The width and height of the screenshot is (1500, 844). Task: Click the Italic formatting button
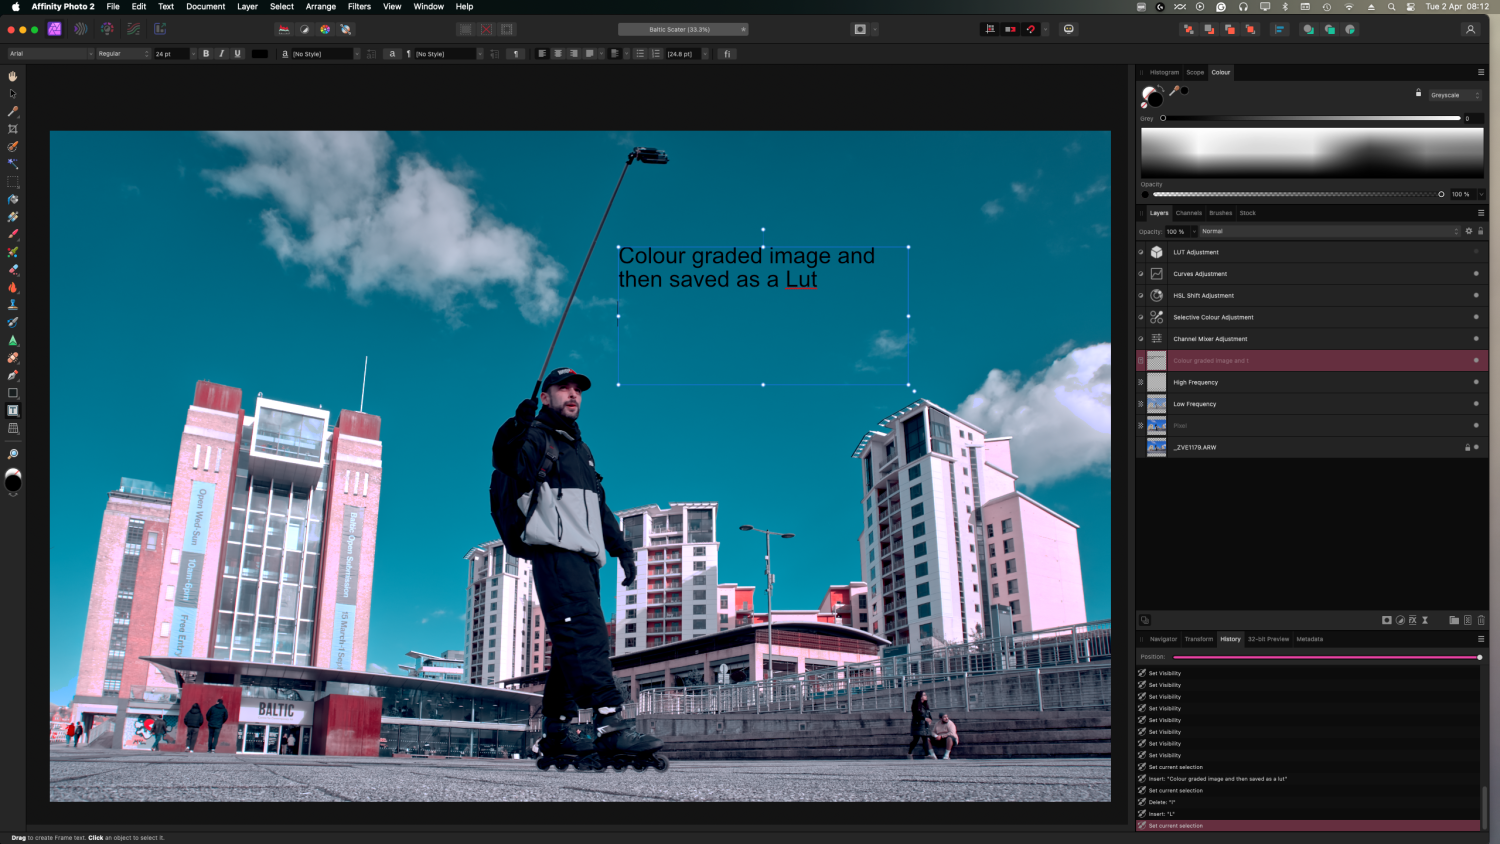[x=221, y=54]
